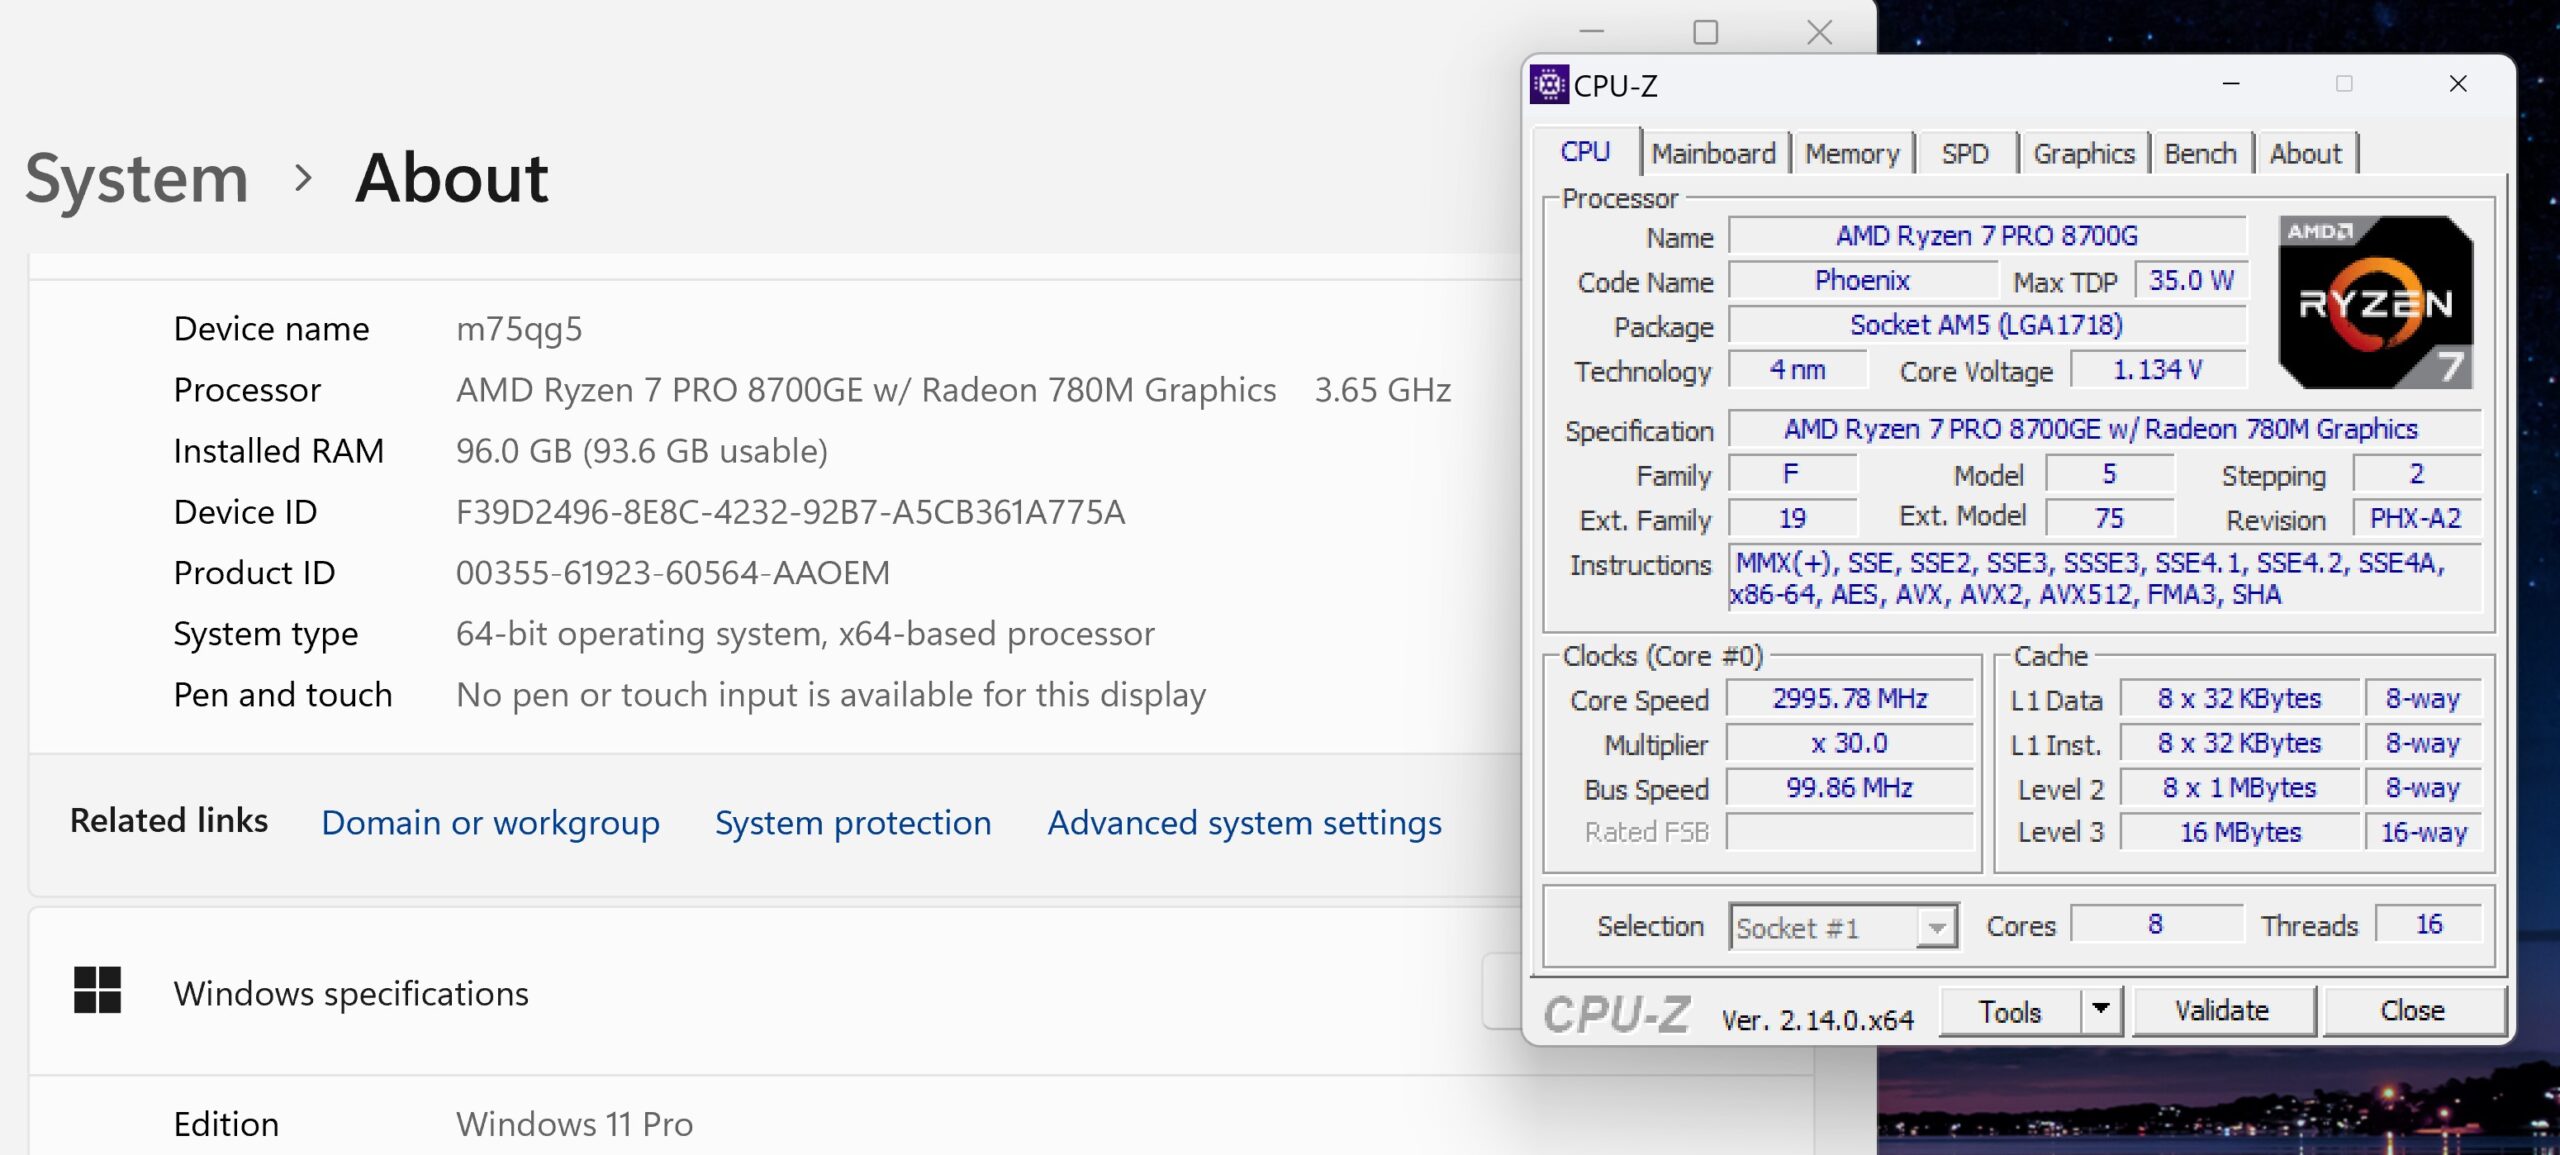This screenshot has width=2560, height=1155.
Task: Click the System breadcrumb to go back
Action: (x=137, y=179)
